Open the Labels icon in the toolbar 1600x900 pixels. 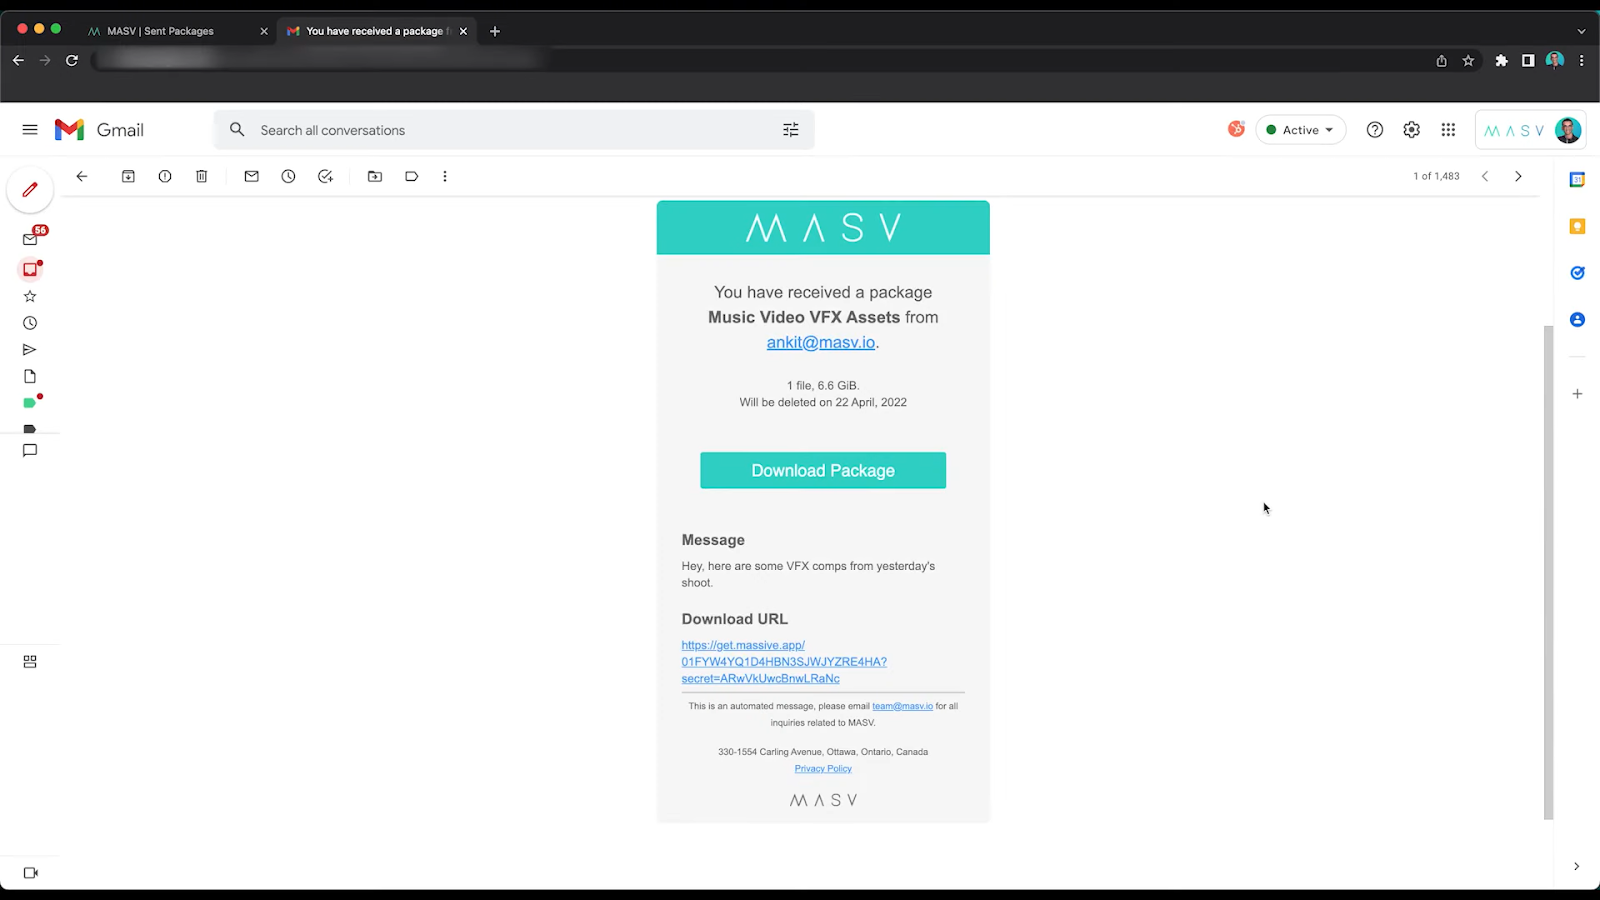click(x=411, y=176)
